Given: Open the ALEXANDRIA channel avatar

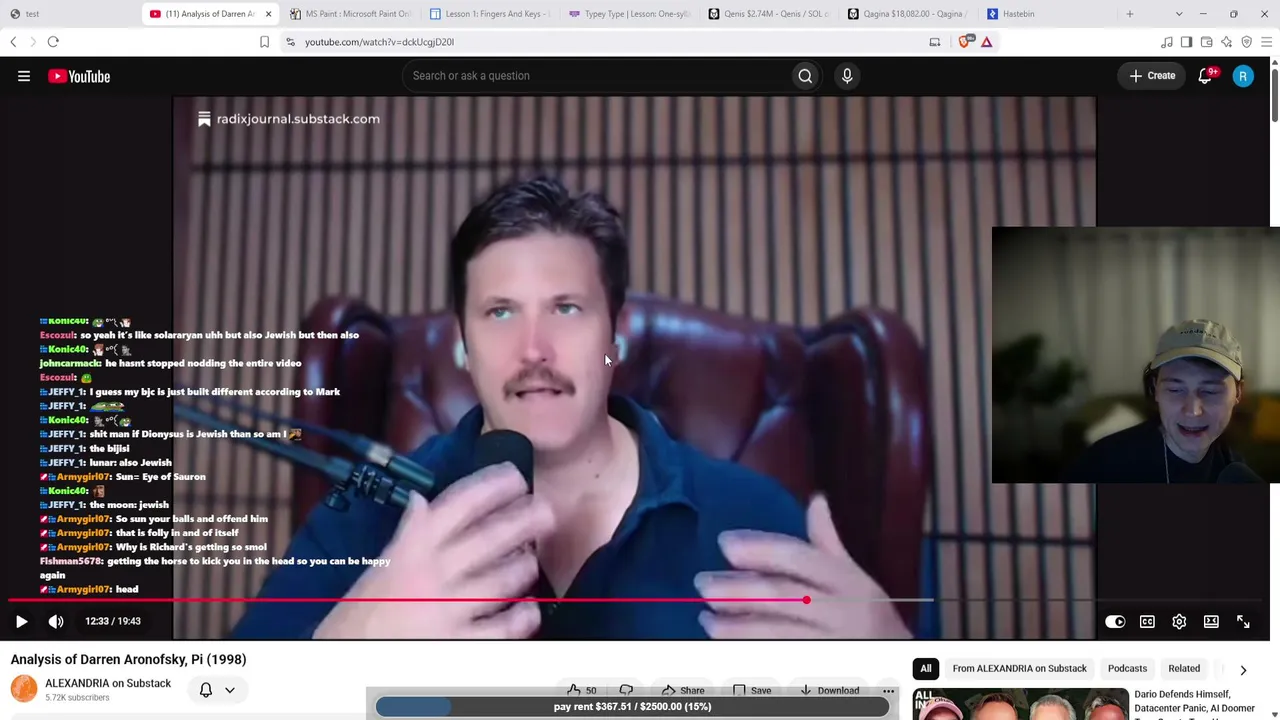Looking at the screenshot, I should pyautogui.click(x=24, y=689).
